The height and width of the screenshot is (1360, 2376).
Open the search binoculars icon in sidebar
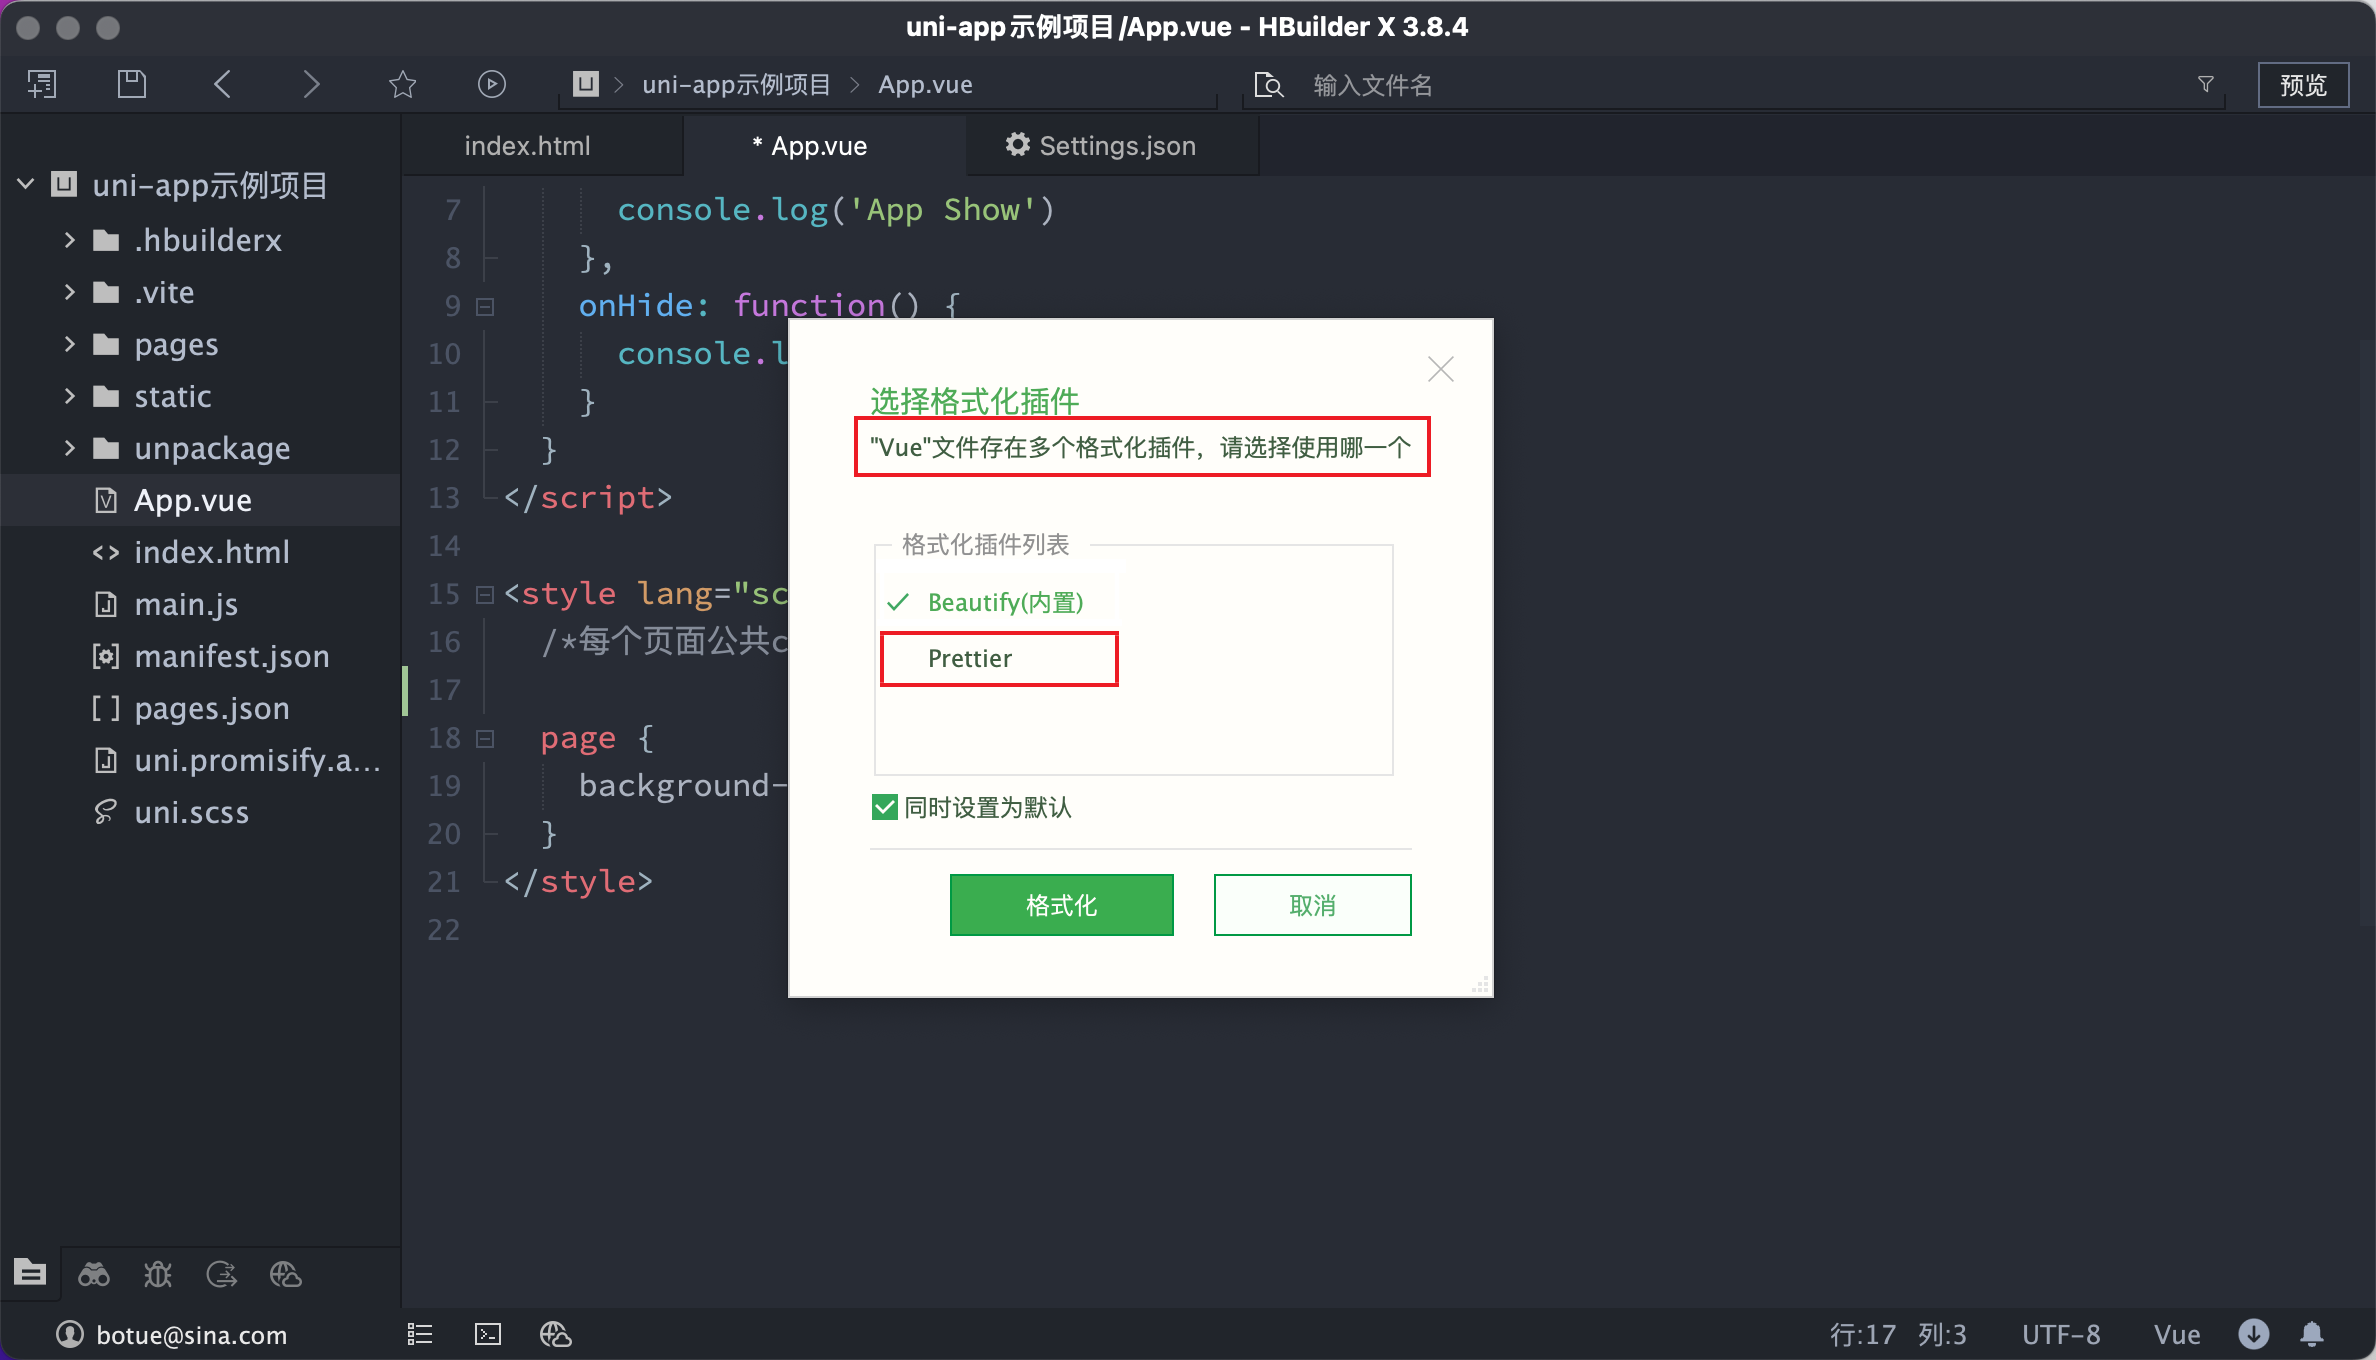[94, 1274]
